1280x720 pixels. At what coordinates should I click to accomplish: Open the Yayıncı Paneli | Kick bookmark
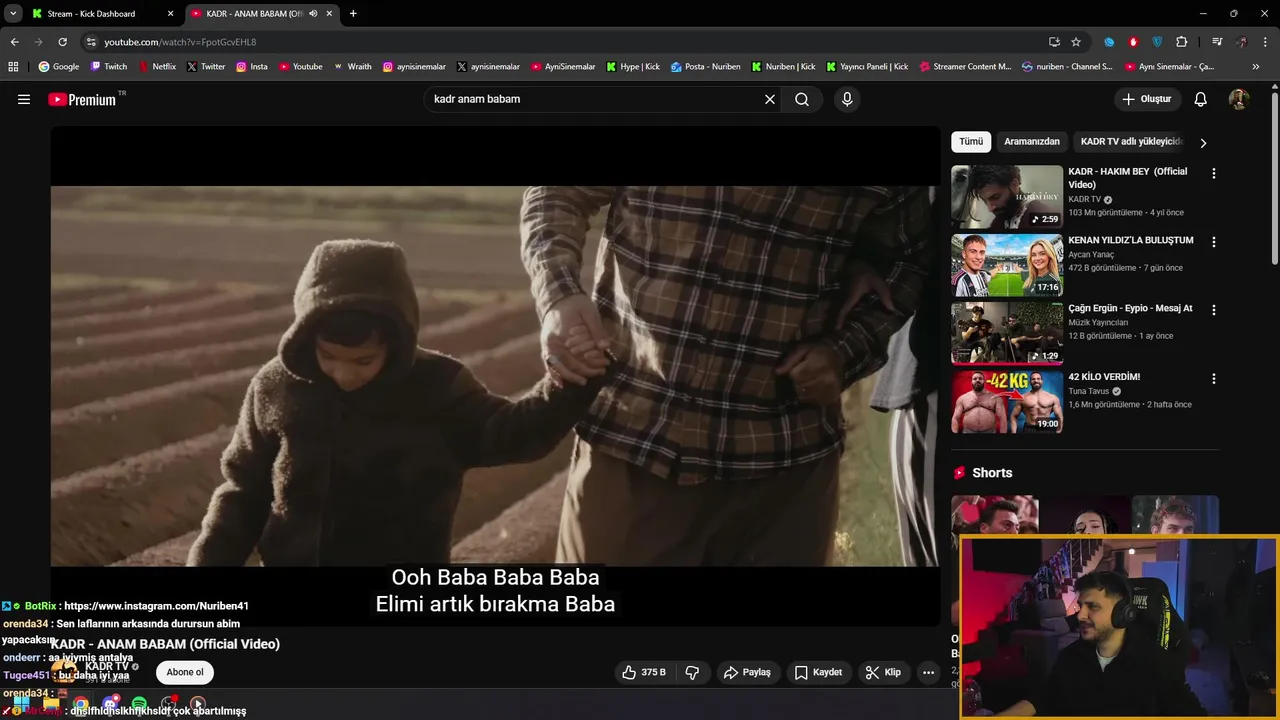pos(867,67)
